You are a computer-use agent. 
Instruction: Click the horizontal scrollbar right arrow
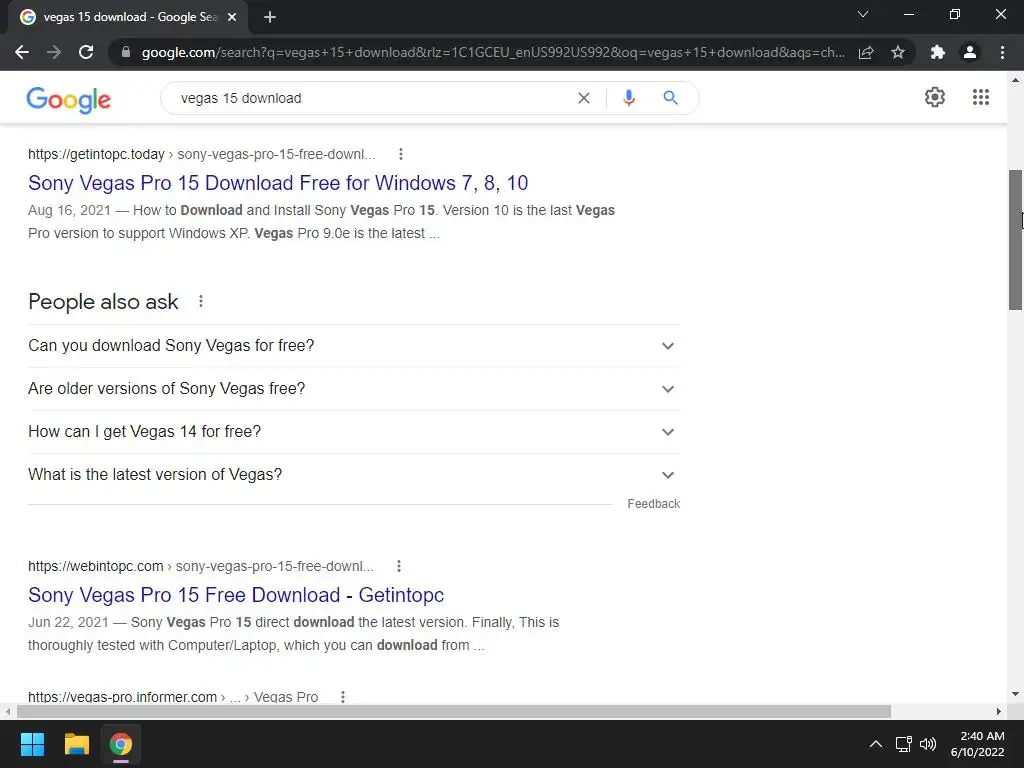[x=999, y=711]
